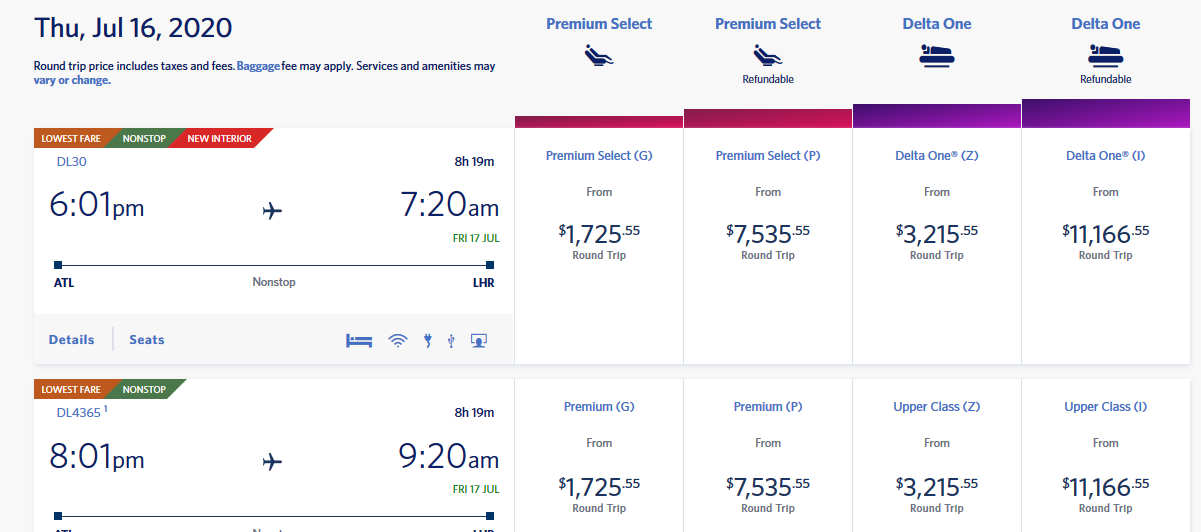Click the 7:20am arrival time
The image size is (1201, 532).
click(449, 206)
